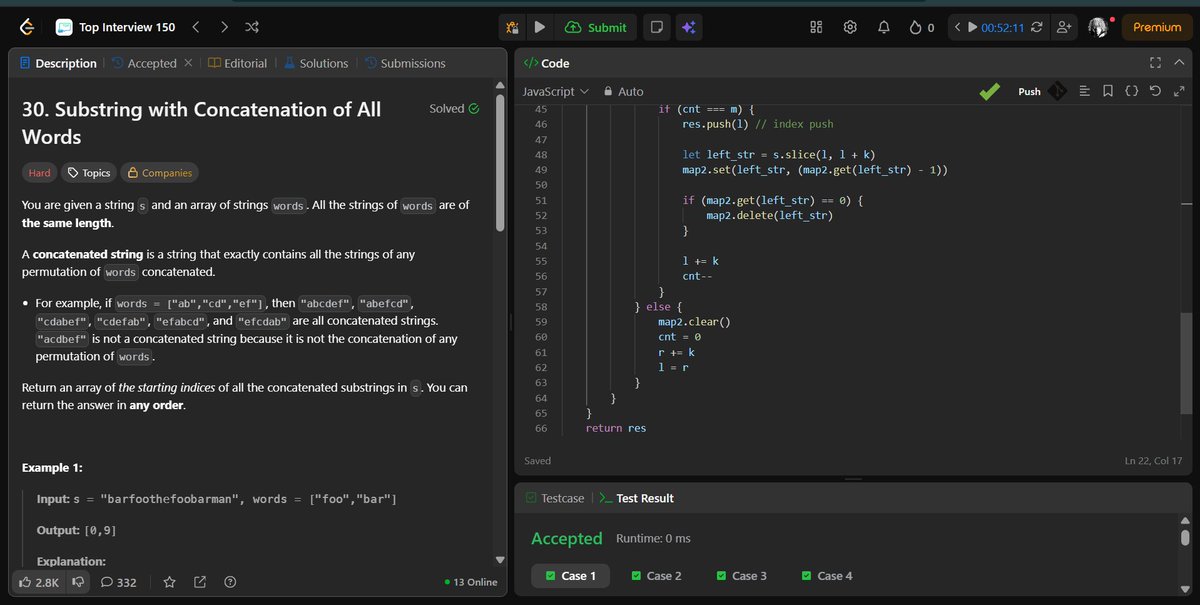
Task: Open the layout manager grid icon
Action: tap(816, 28)
